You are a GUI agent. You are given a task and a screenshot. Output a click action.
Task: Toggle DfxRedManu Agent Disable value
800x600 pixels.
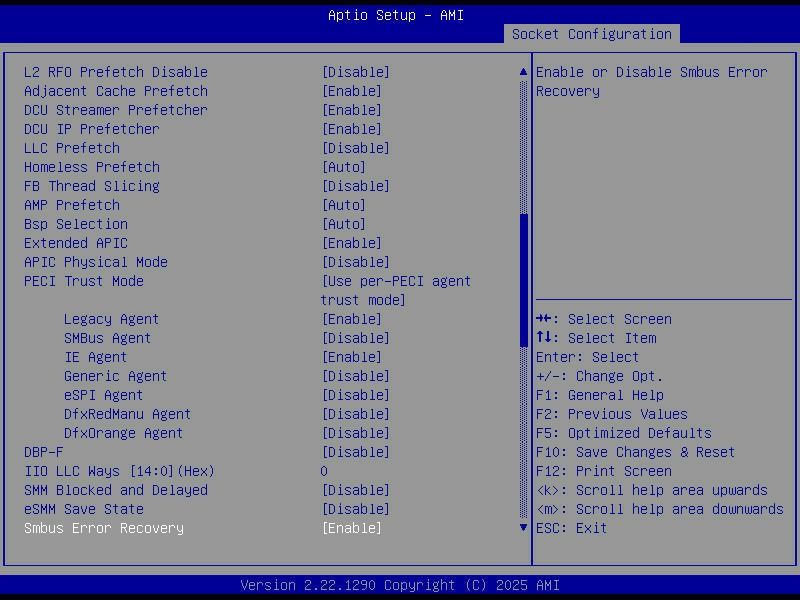pos(356,414)
